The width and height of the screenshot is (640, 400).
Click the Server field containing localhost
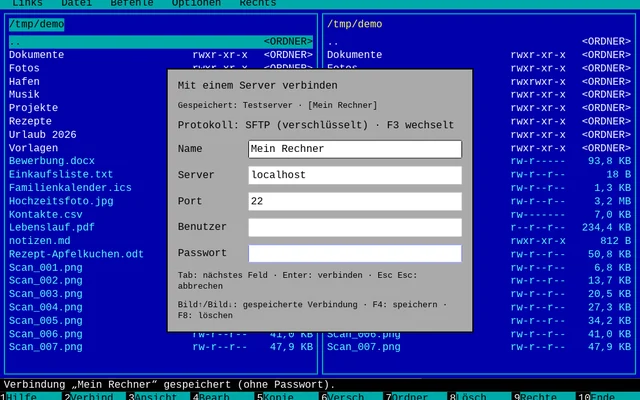pyautogui.click(x=355, y=175)
